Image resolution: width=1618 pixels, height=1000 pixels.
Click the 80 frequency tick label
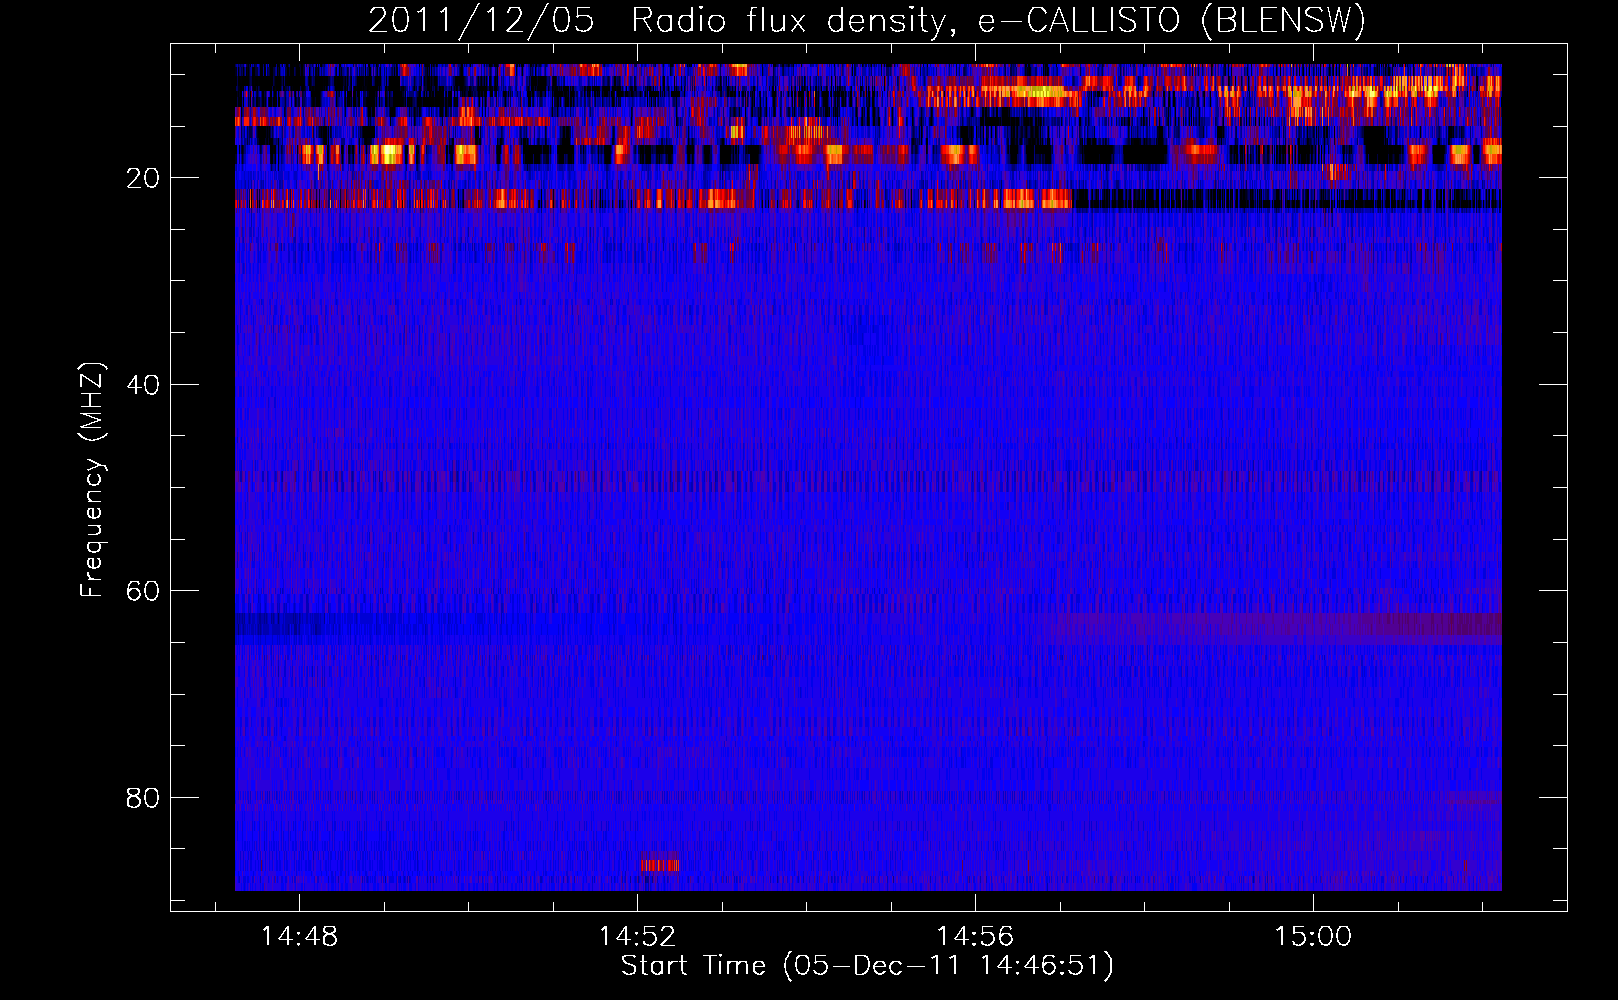click(x=143, y=798)
